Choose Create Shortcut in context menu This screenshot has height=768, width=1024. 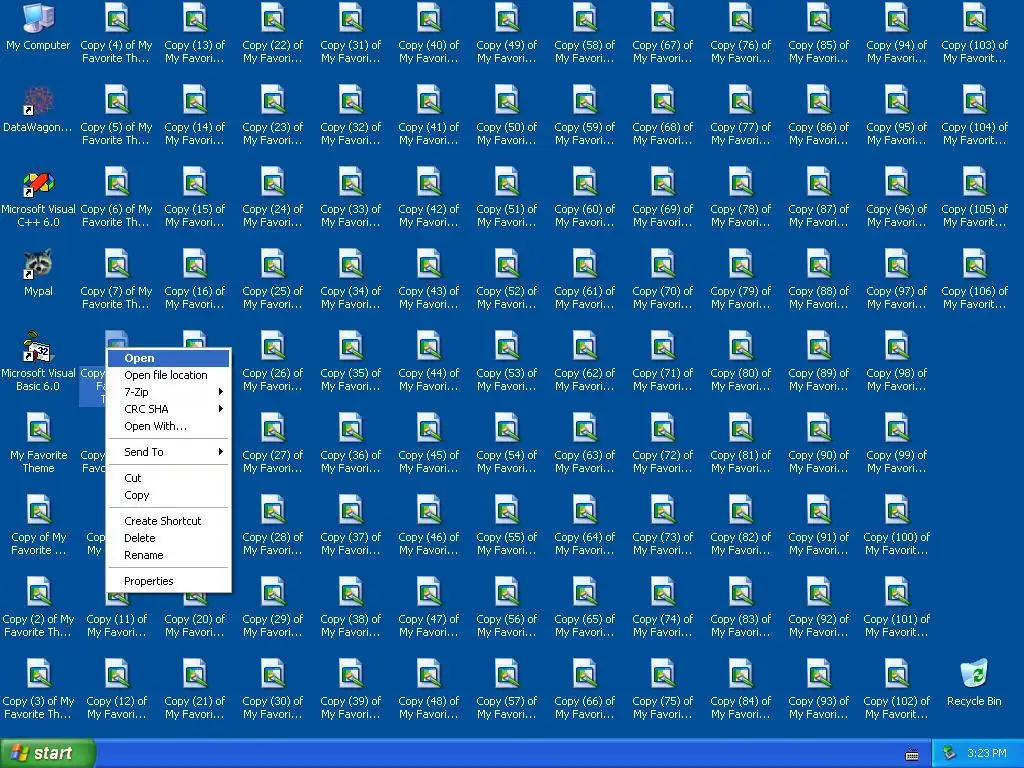(168, 521)
